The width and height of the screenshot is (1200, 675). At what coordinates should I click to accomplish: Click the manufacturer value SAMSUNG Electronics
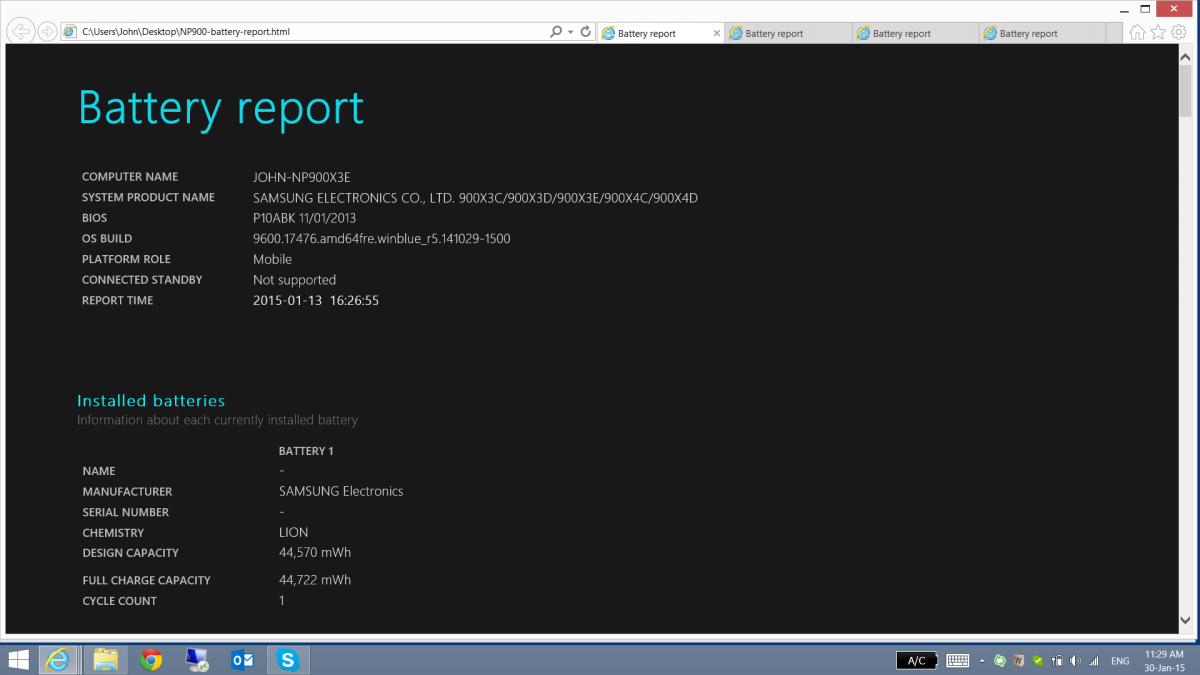coord(341,492)
